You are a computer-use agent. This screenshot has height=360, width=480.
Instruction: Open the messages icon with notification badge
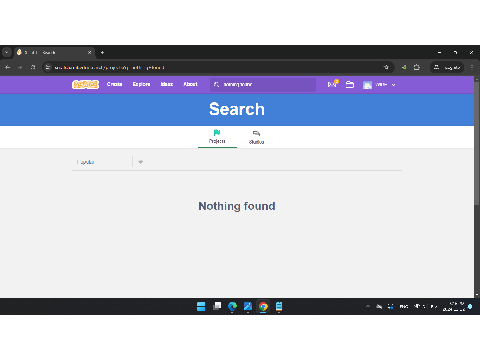point(333,84)
